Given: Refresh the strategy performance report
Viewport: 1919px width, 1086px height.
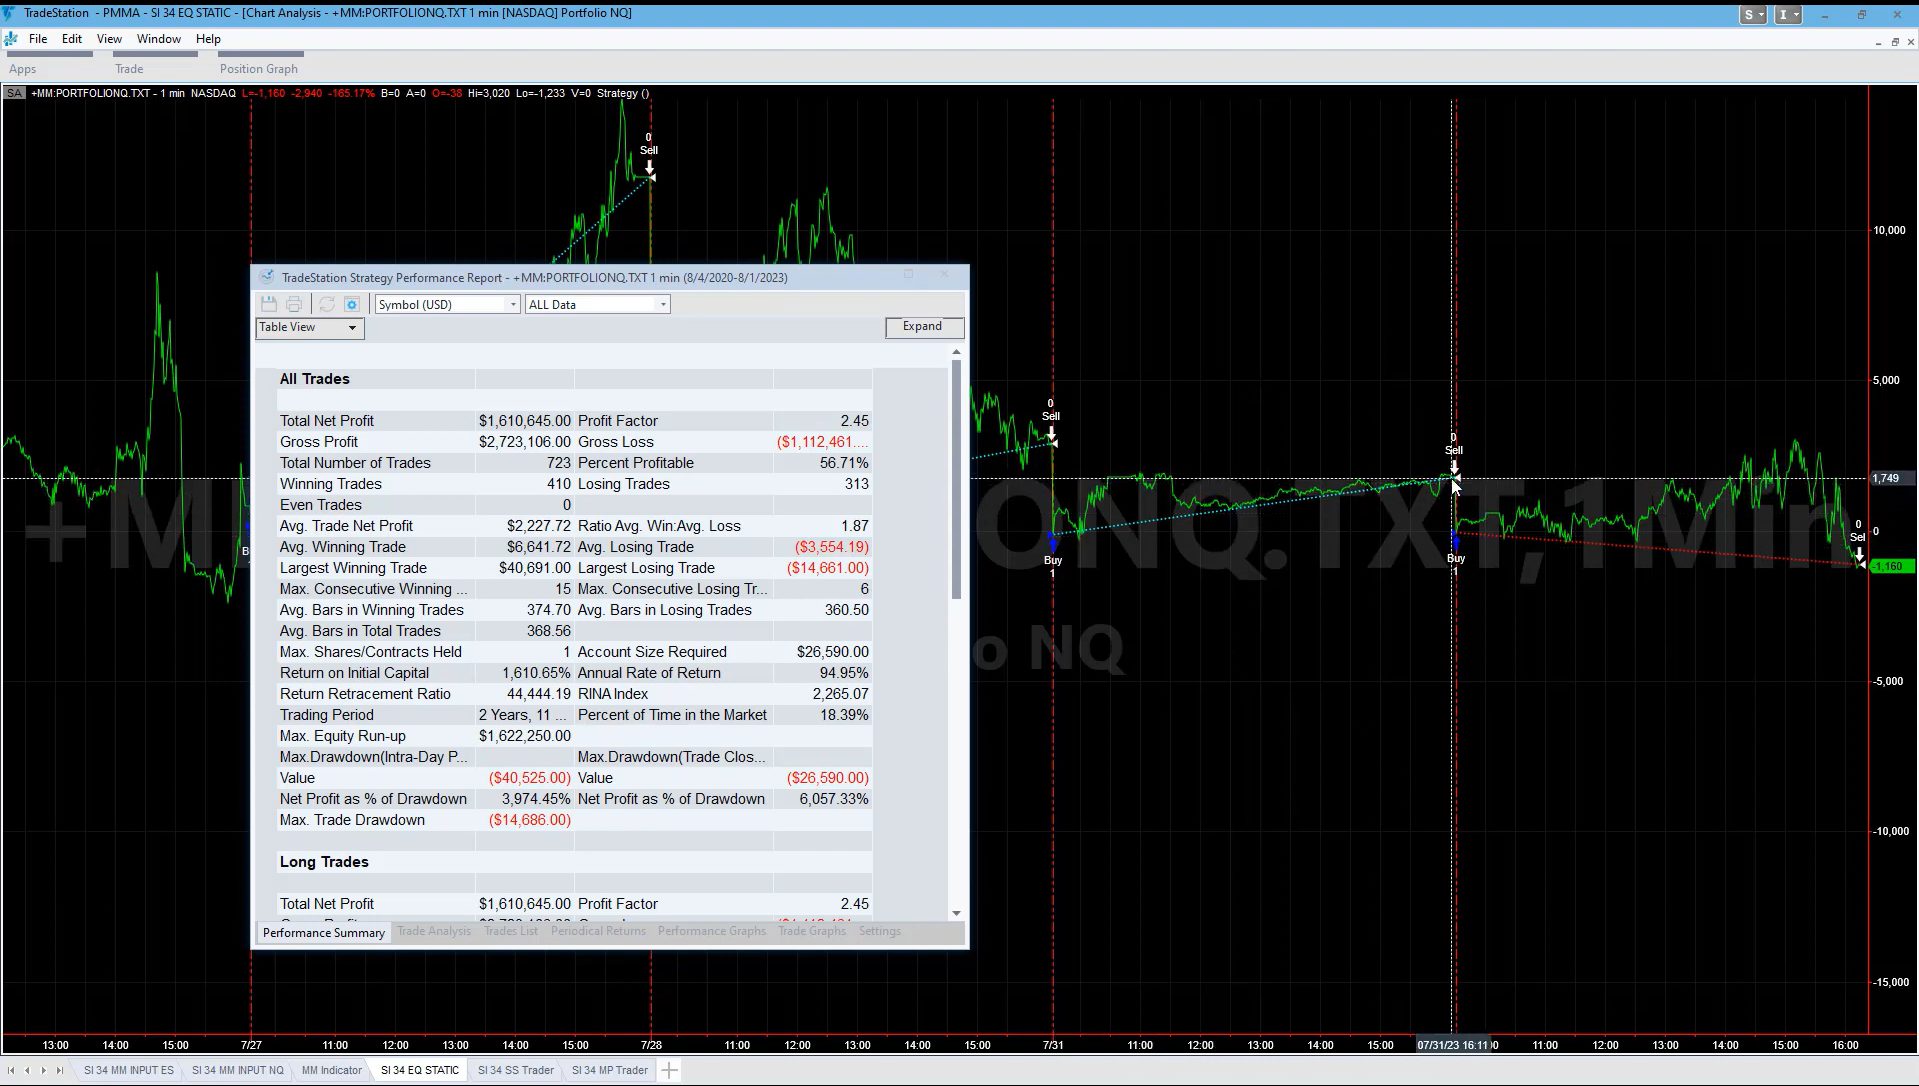Looking at the screenshot, I should (327, 304).
